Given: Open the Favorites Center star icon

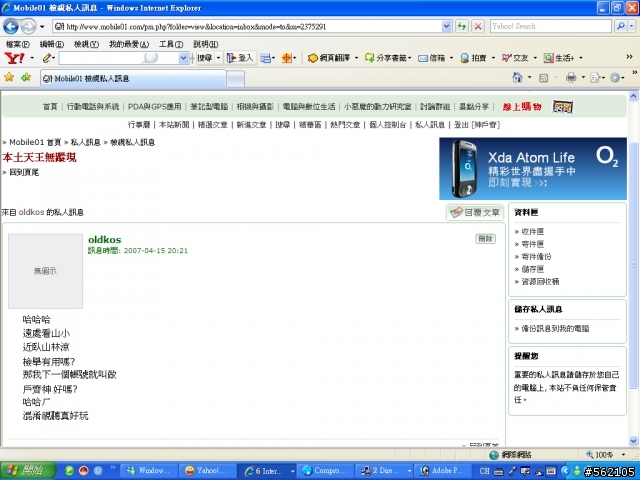Looking at the screenshot, I should pos(9,77).
